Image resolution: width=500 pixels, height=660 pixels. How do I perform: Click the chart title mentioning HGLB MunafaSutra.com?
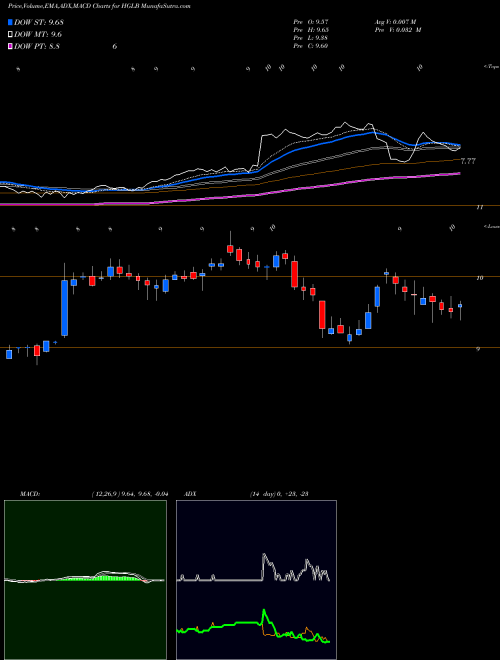tap(99, 6)
